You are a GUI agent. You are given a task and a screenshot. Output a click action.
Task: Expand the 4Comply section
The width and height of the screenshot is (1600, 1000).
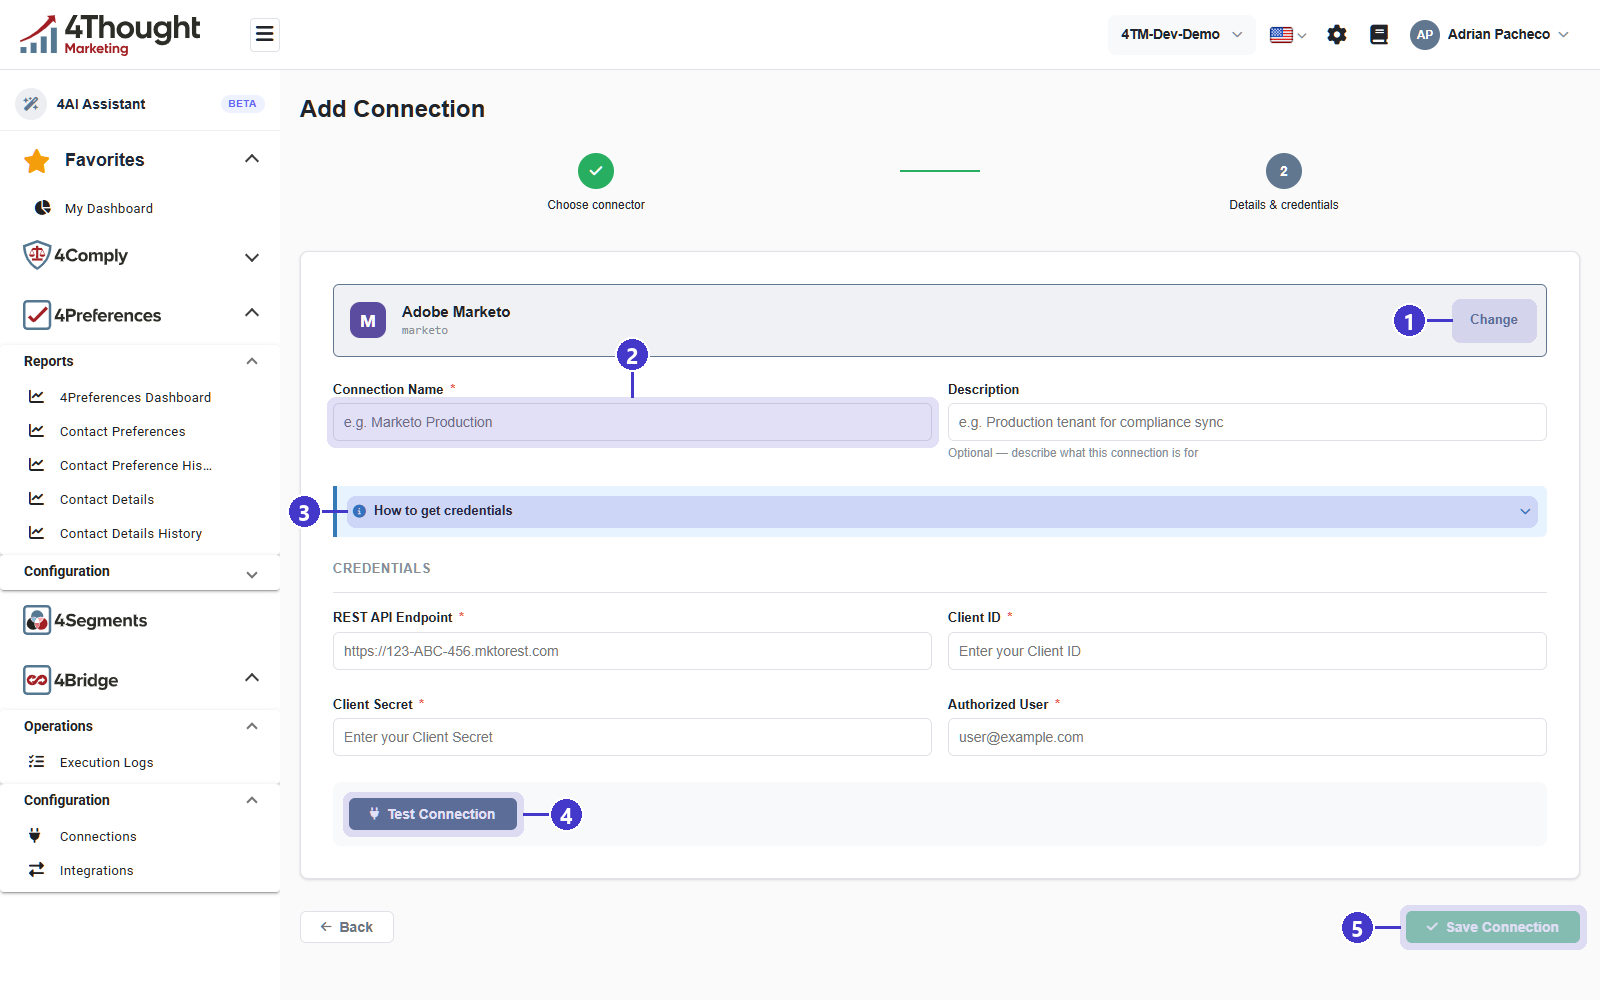tap(252, 257)
